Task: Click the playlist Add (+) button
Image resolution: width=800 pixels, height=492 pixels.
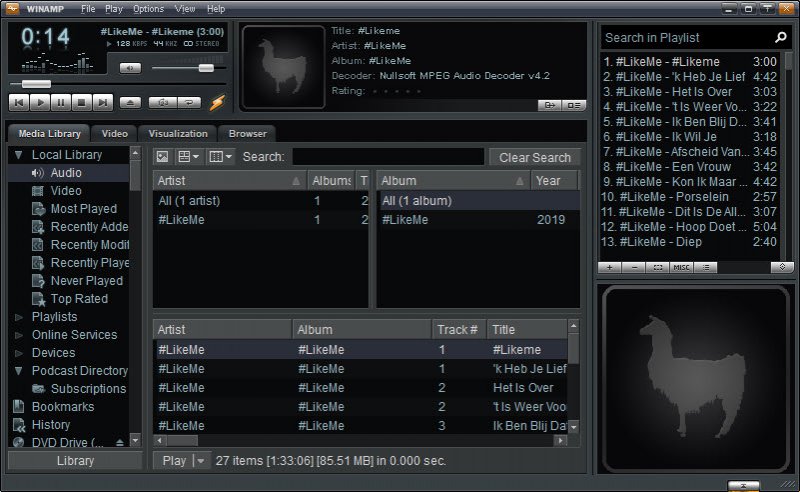Action: tap(610, 267)
